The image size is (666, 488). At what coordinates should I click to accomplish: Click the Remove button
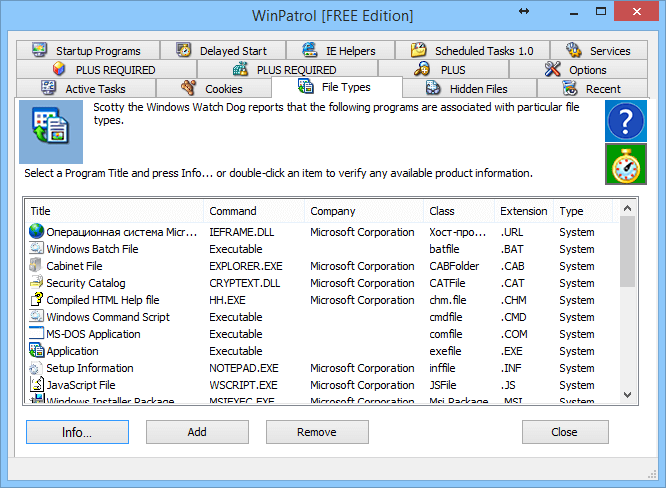317,432
